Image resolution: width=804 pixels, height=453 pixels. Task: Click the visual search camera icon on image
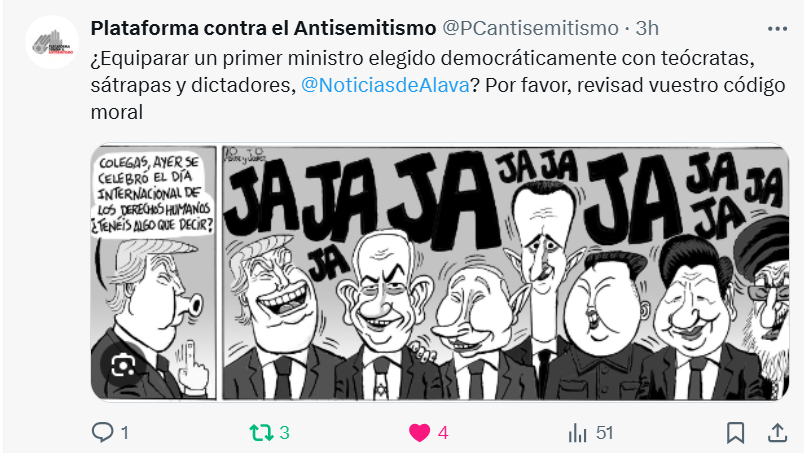[123, 366]
